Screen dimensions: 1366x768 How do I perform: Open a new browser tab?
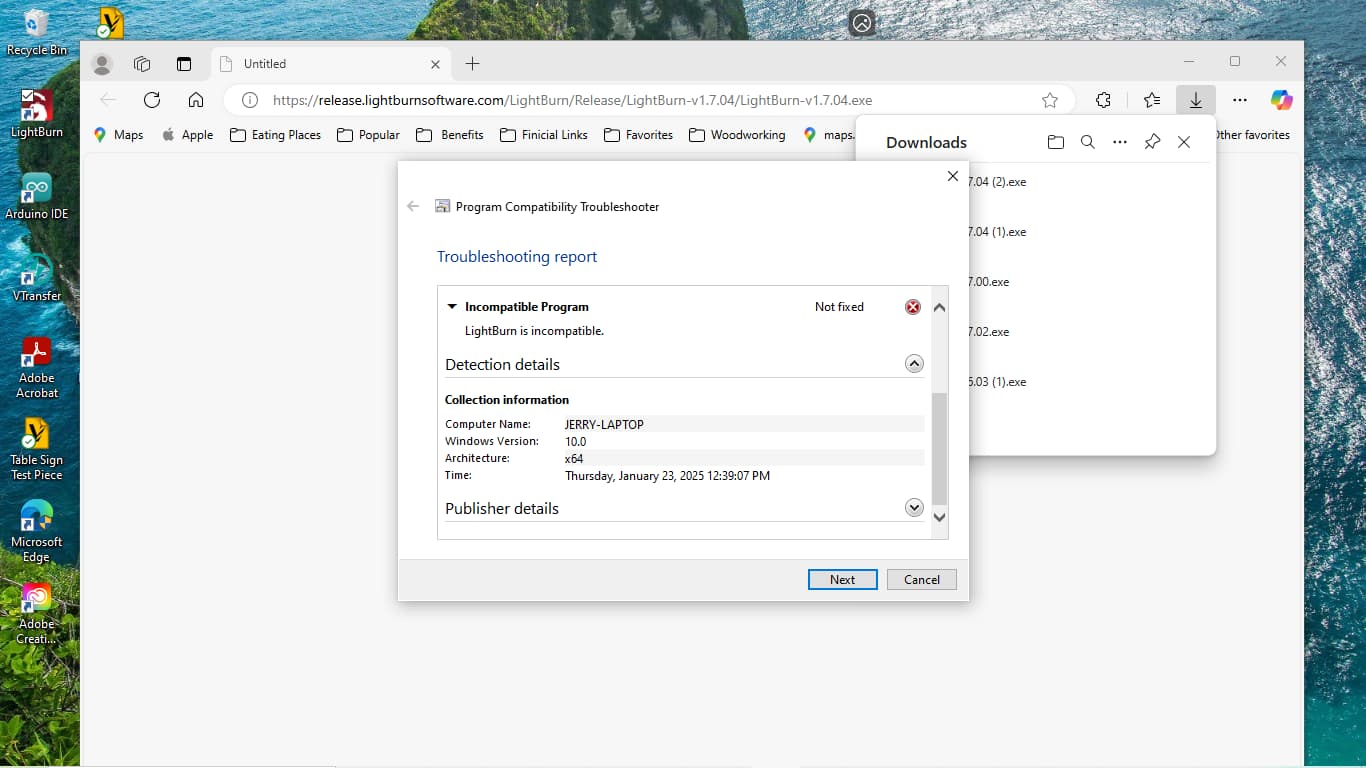(x=473, y=64)
